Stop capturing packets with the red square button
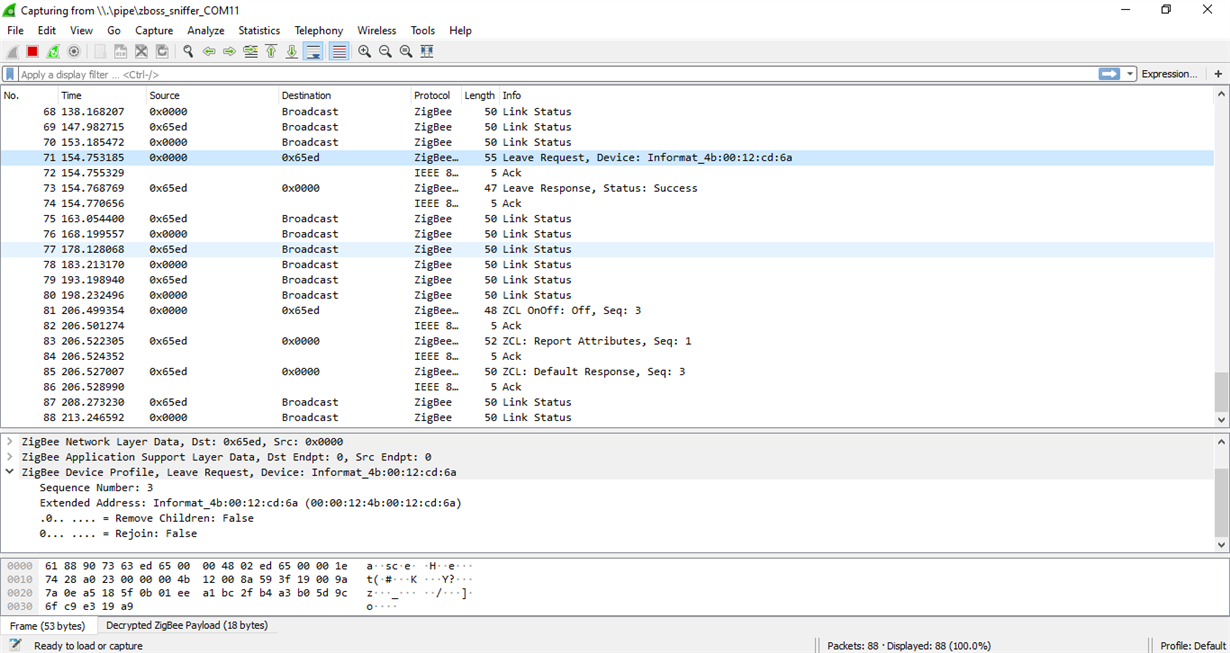Image resolution: width=1230 pixels, height=653 pixels. [32, 51]
